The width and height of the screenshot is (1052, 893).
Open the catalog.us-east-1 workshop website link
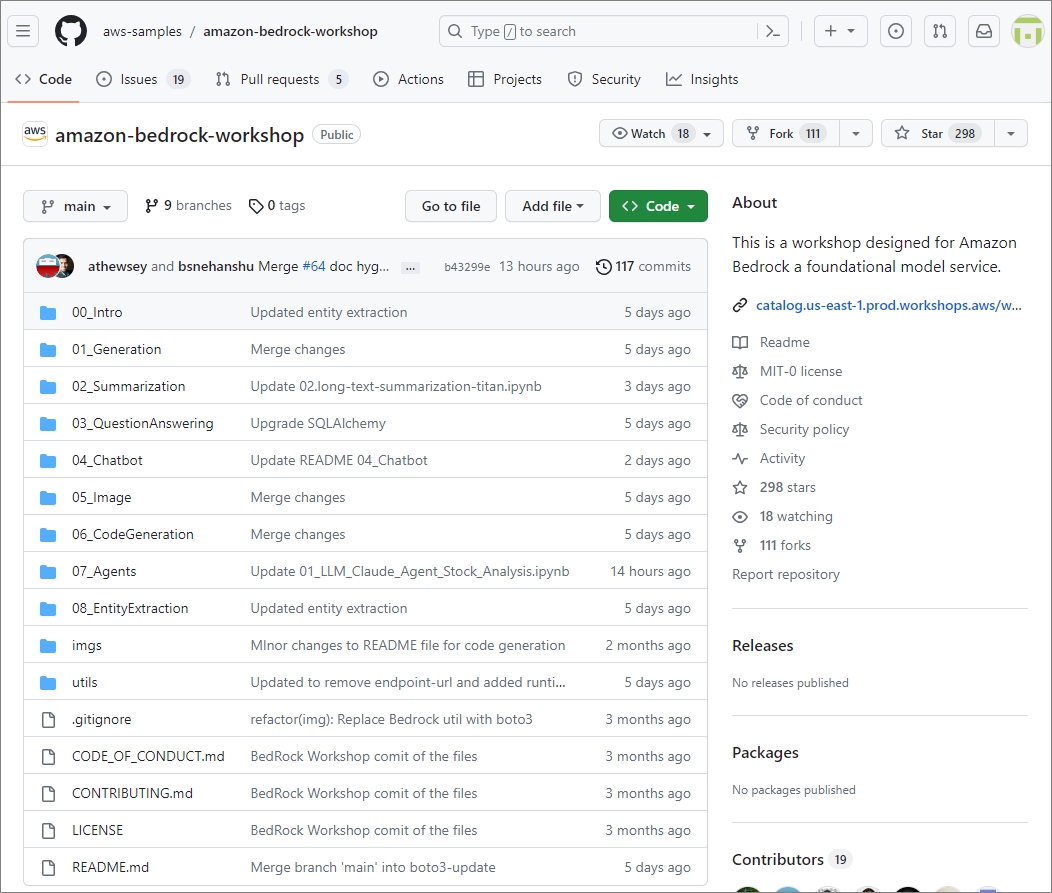pyautogui.click(x=888, y=305)
